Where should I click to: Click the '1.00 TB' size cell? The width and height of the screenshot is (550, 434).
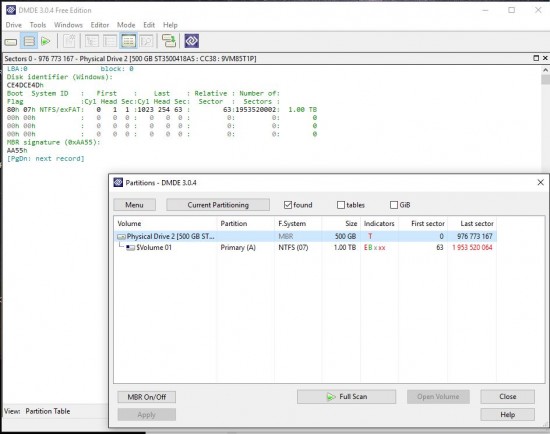(x=345, y=247)
